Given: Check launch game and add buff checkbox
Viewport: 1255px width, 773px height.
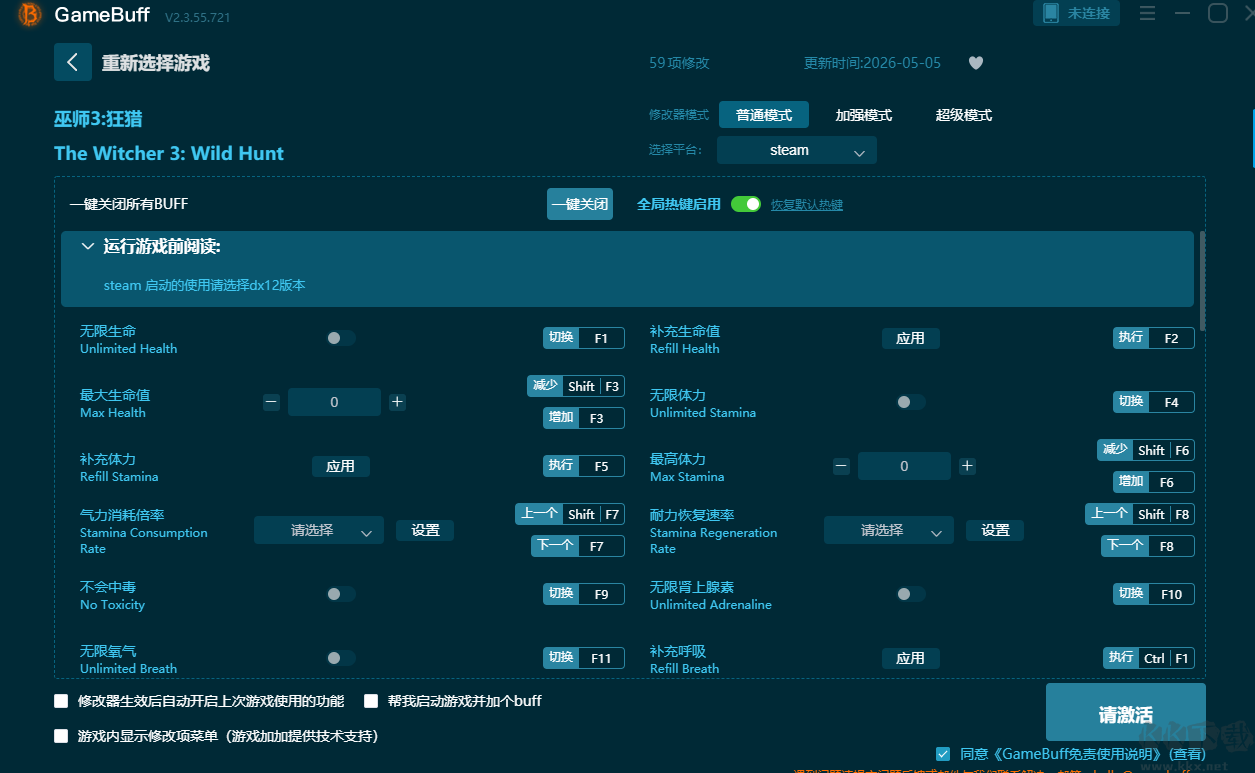Looking at the screenshot, I should click(371, 701).
